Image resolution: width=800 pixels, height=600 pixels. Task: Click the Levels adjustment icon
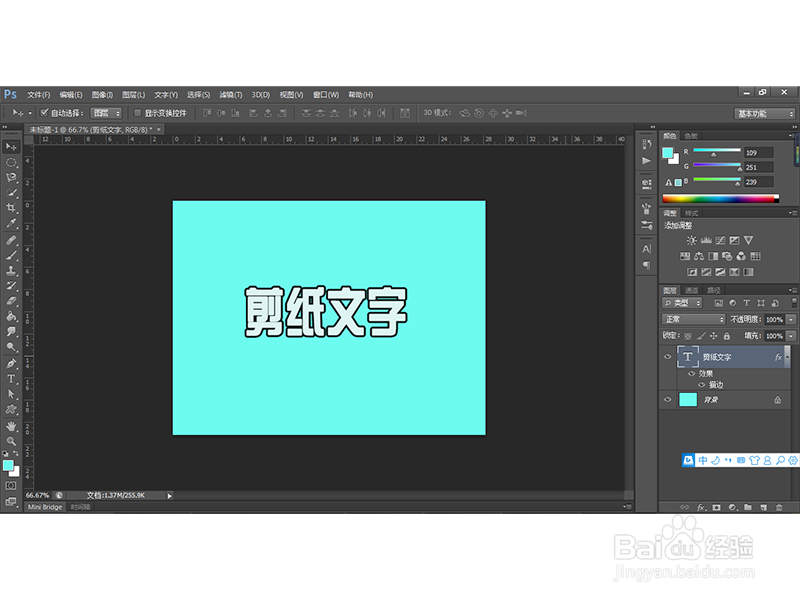coord(706,240)
